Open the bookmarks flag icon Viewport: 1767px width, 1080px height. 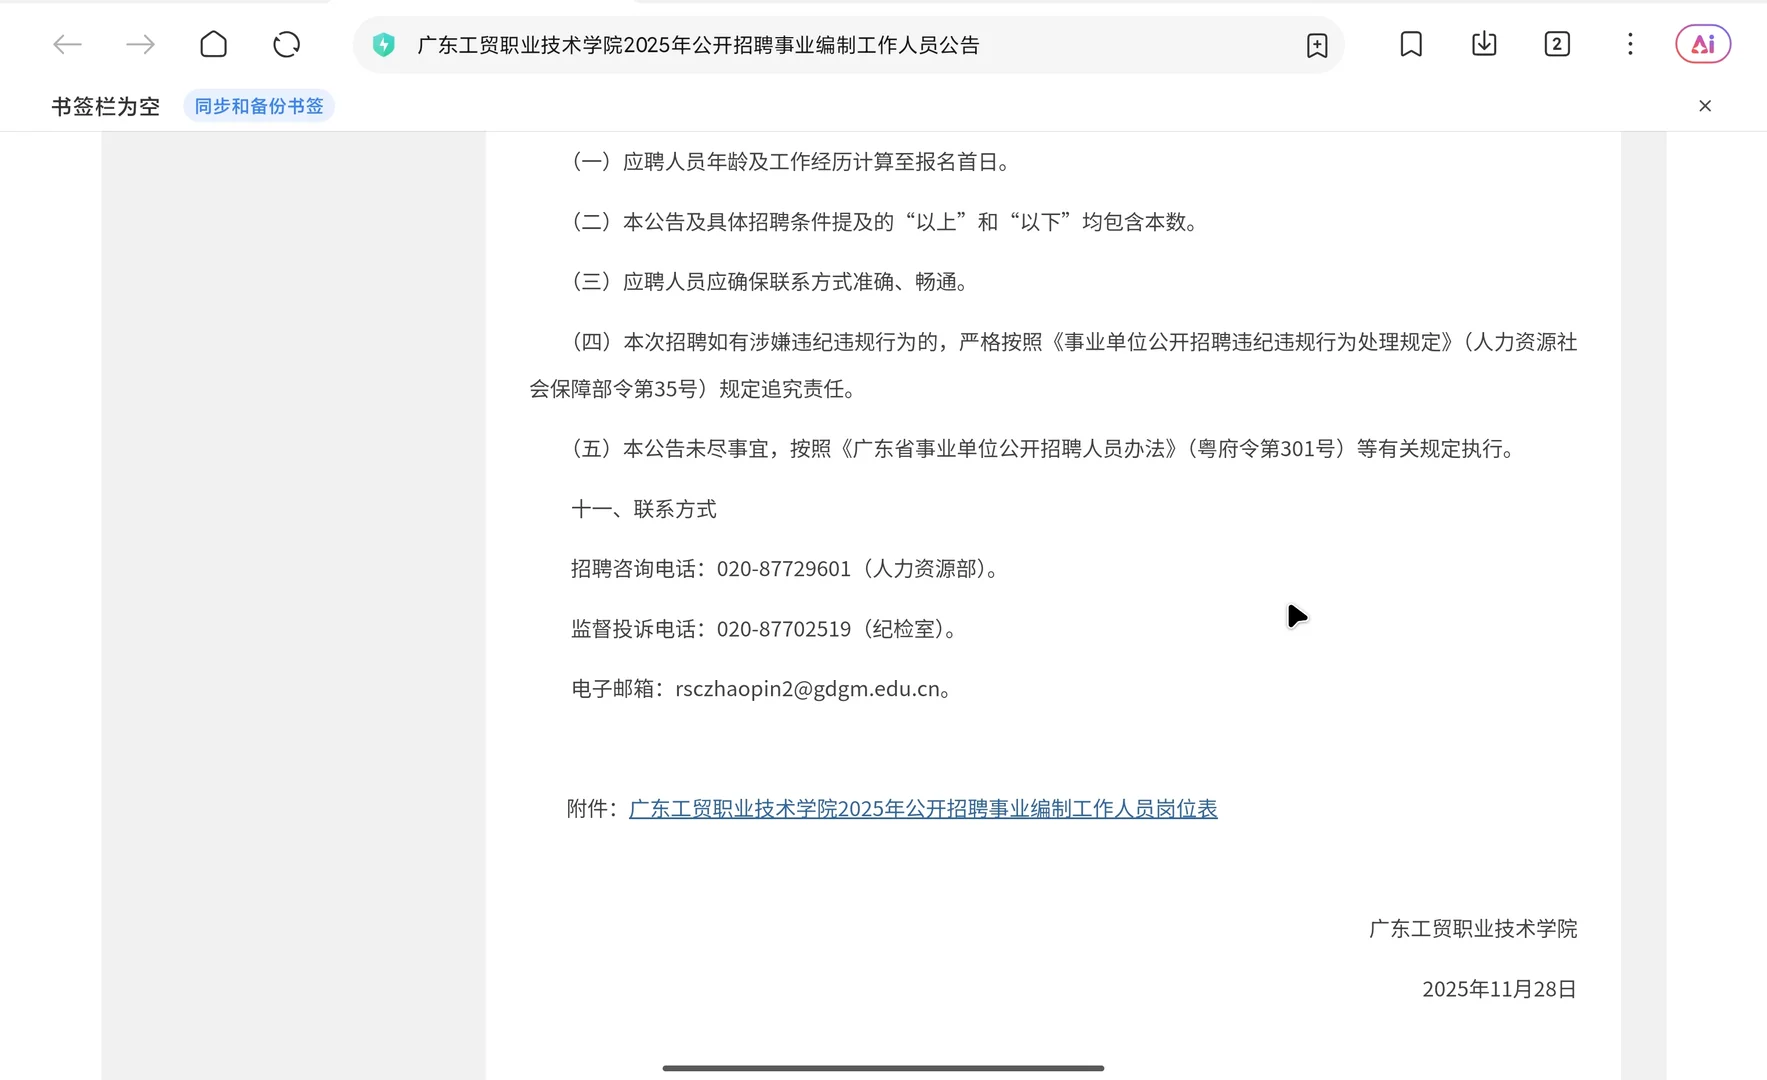1410,44
